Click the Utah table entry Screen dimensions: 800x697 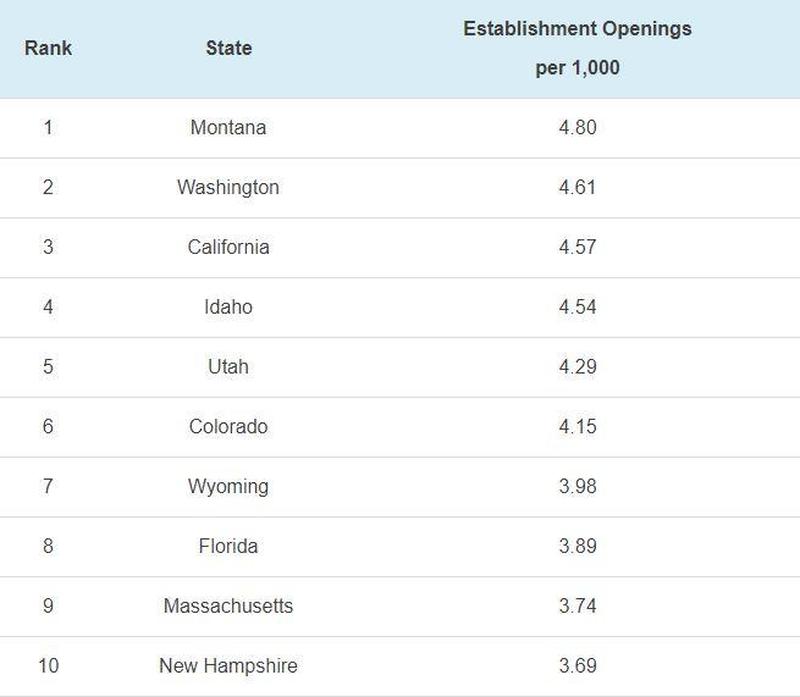[x=228, y=367]
